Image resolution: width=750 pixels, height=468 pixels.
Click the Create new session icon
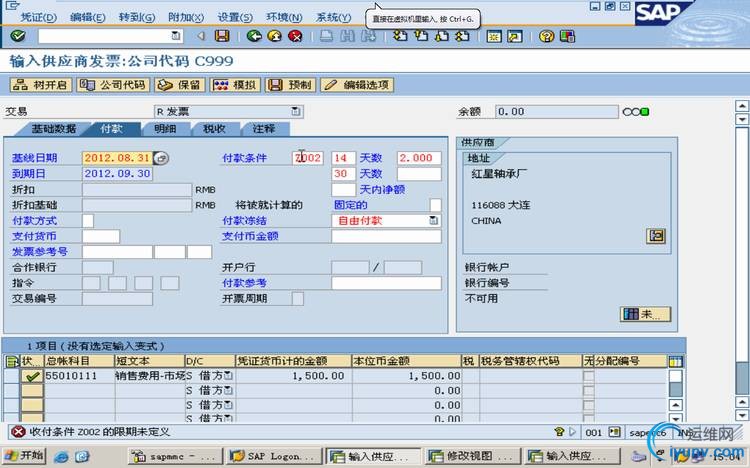(494, 36)
